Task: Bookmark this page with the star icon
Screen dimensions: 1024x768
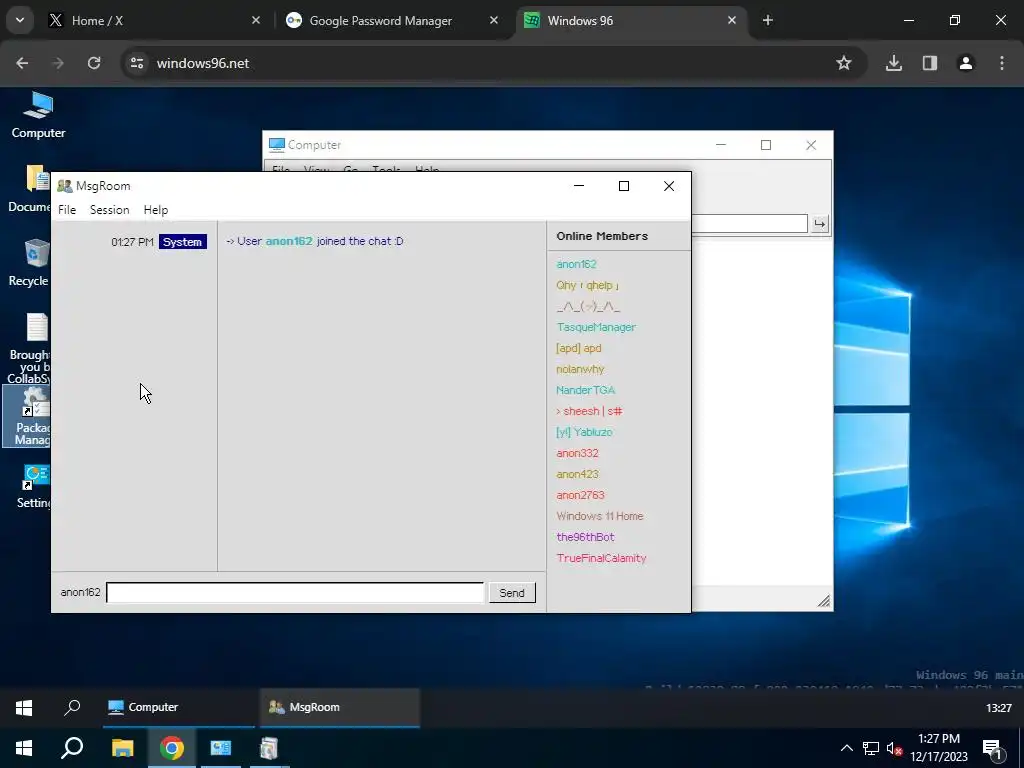Action: 844,63
